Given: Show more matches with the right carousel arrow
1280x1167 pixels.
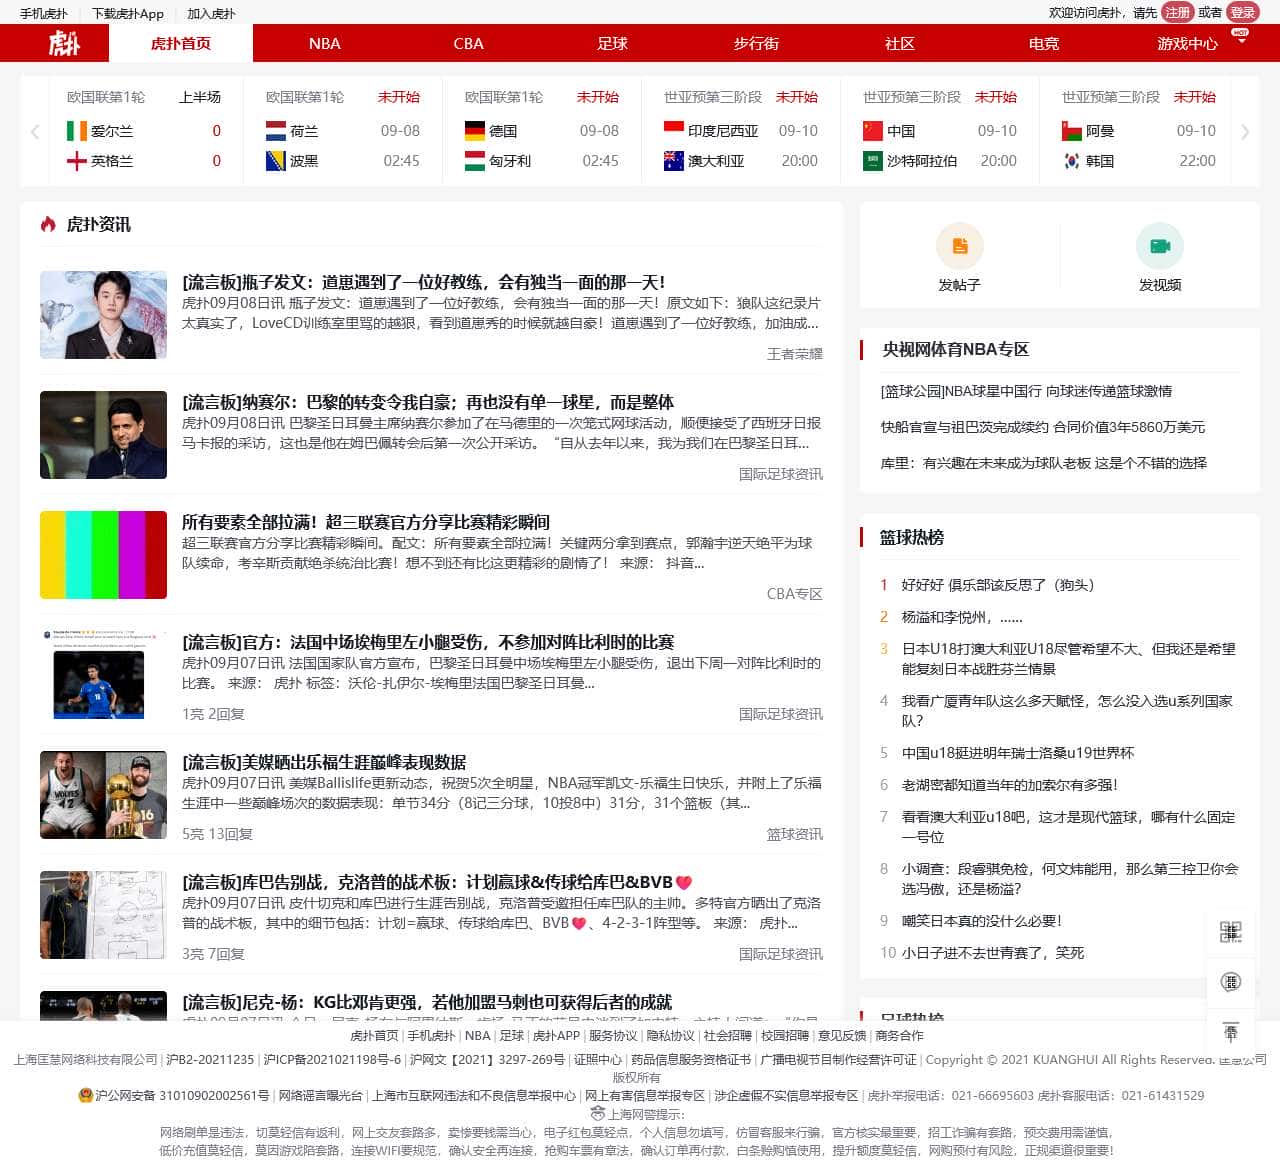Looking at the screenshot, I should point(1245,131).
